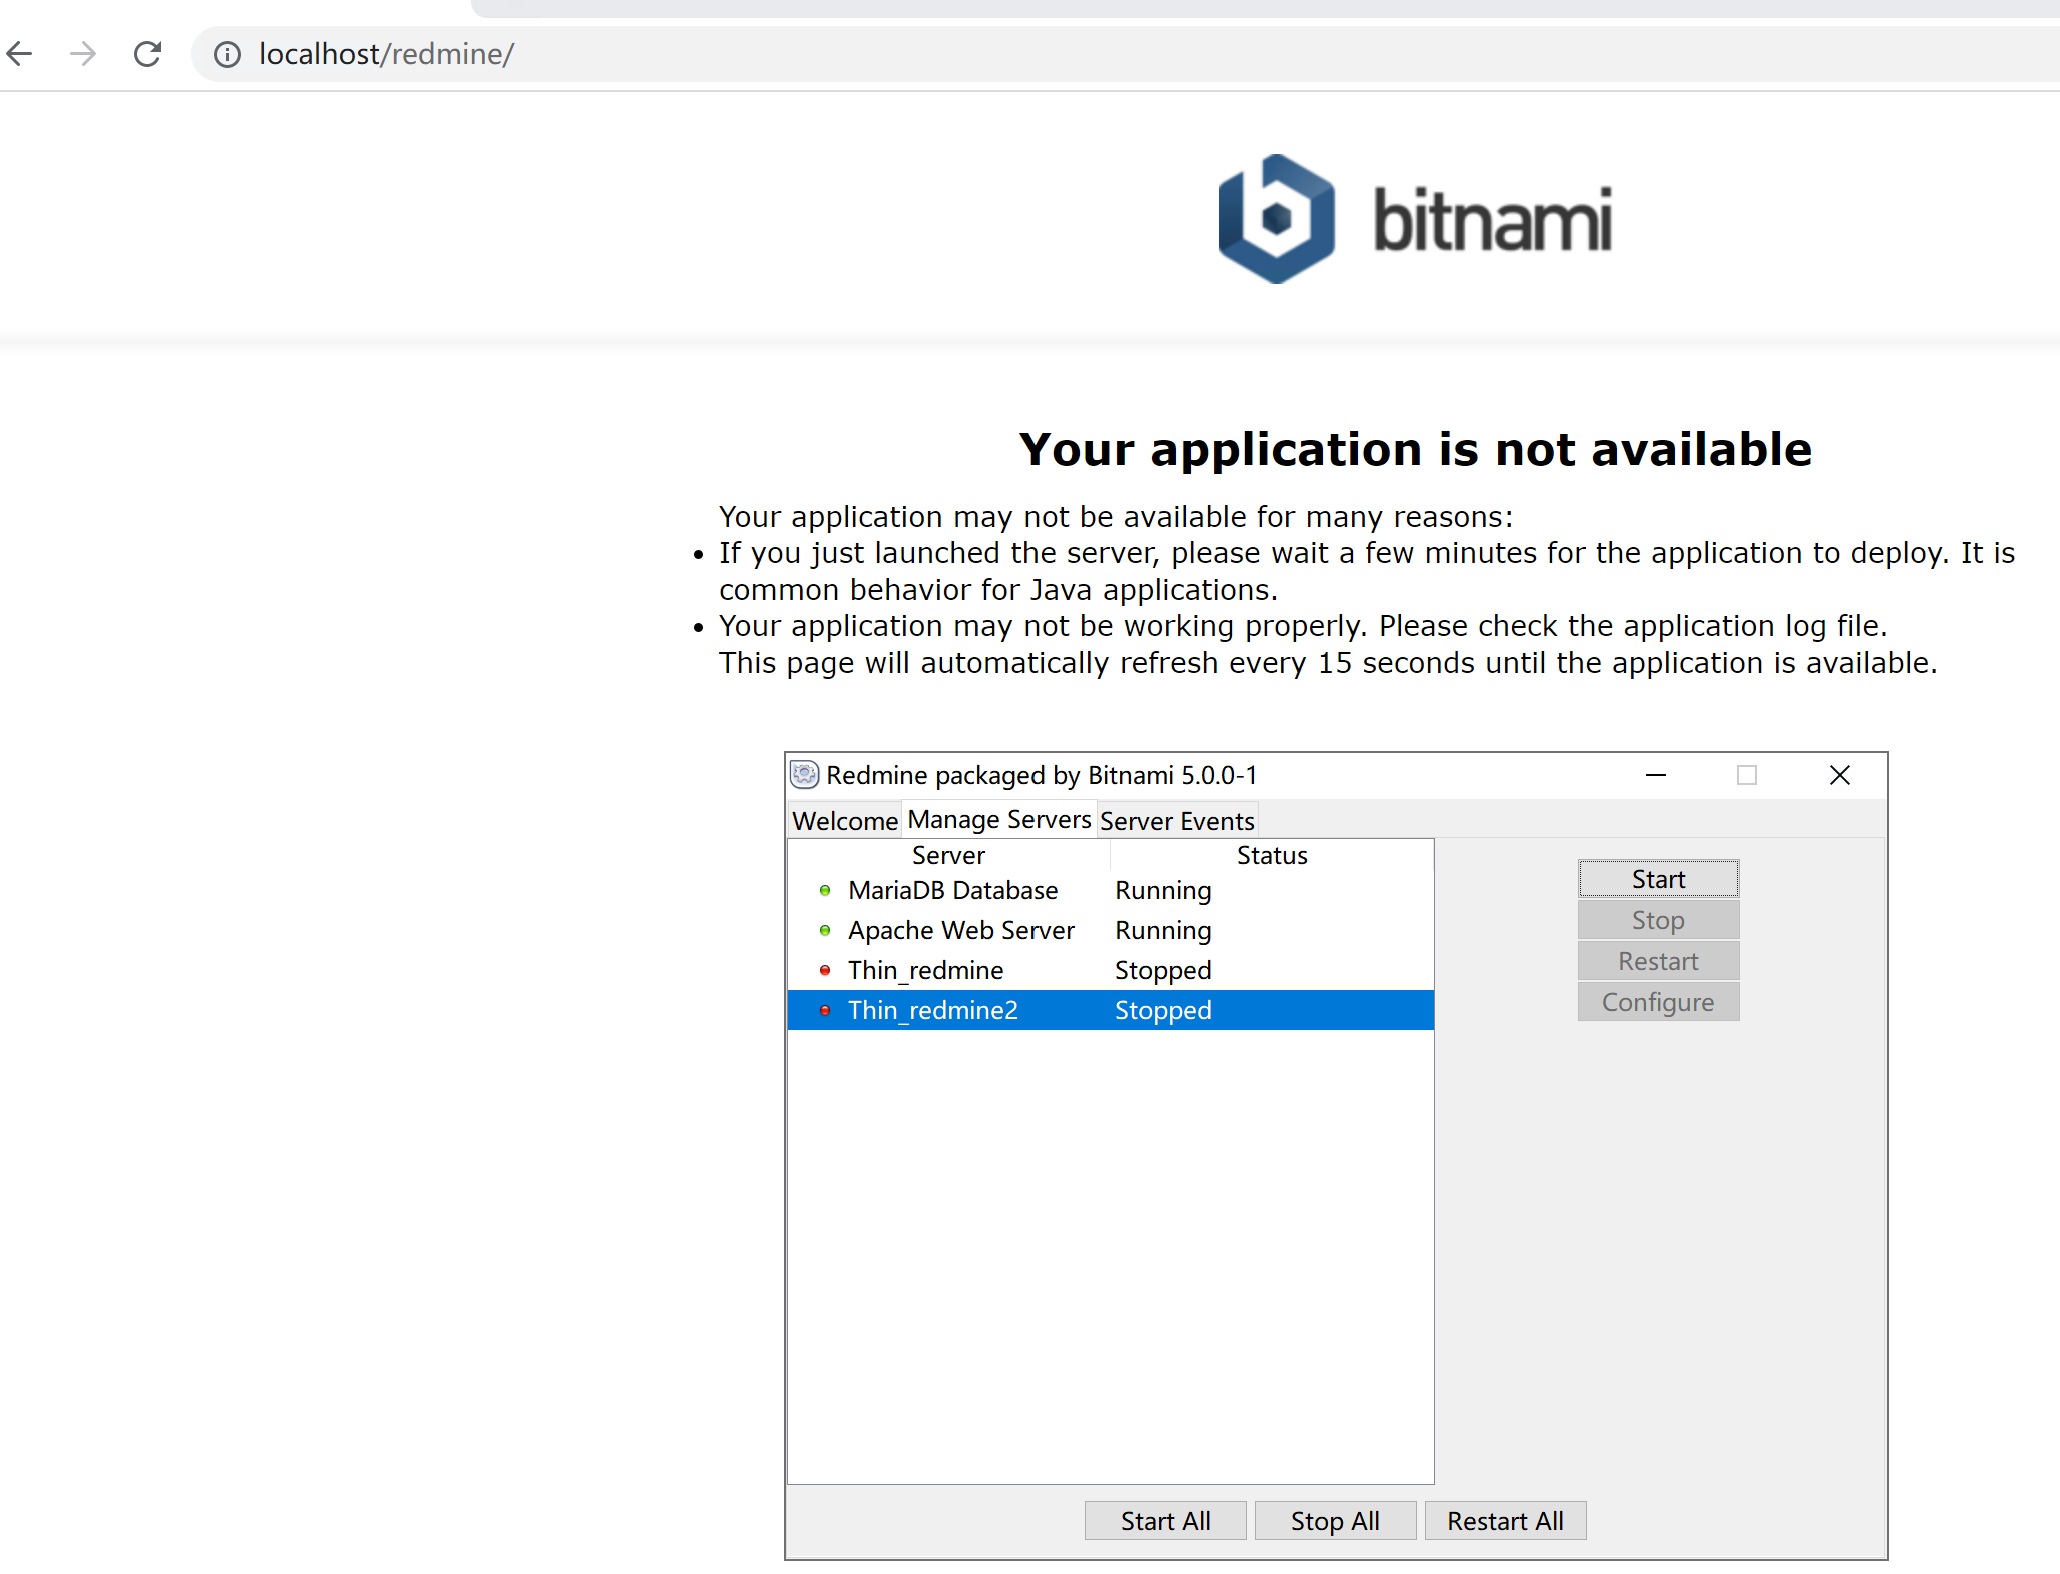Click the Status column header

click(1272, 855)
